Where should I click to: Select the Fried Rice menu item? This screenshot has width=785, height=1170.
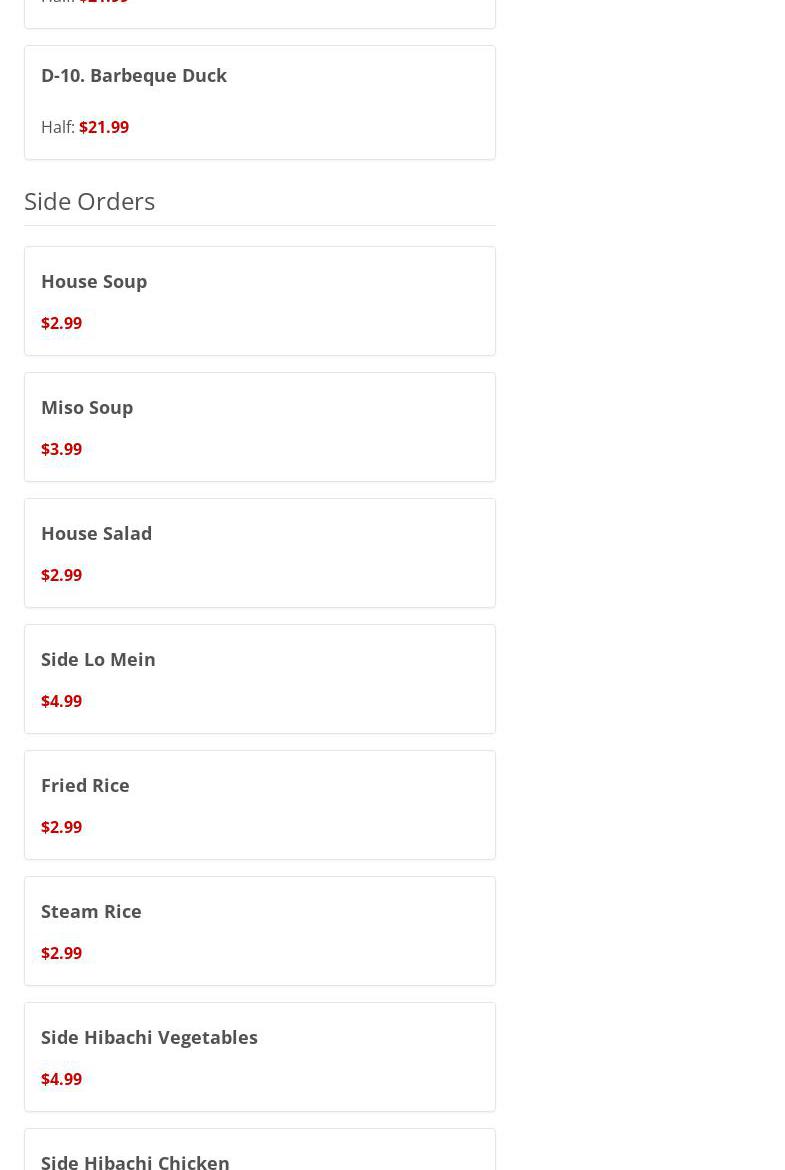click(85, 785)
